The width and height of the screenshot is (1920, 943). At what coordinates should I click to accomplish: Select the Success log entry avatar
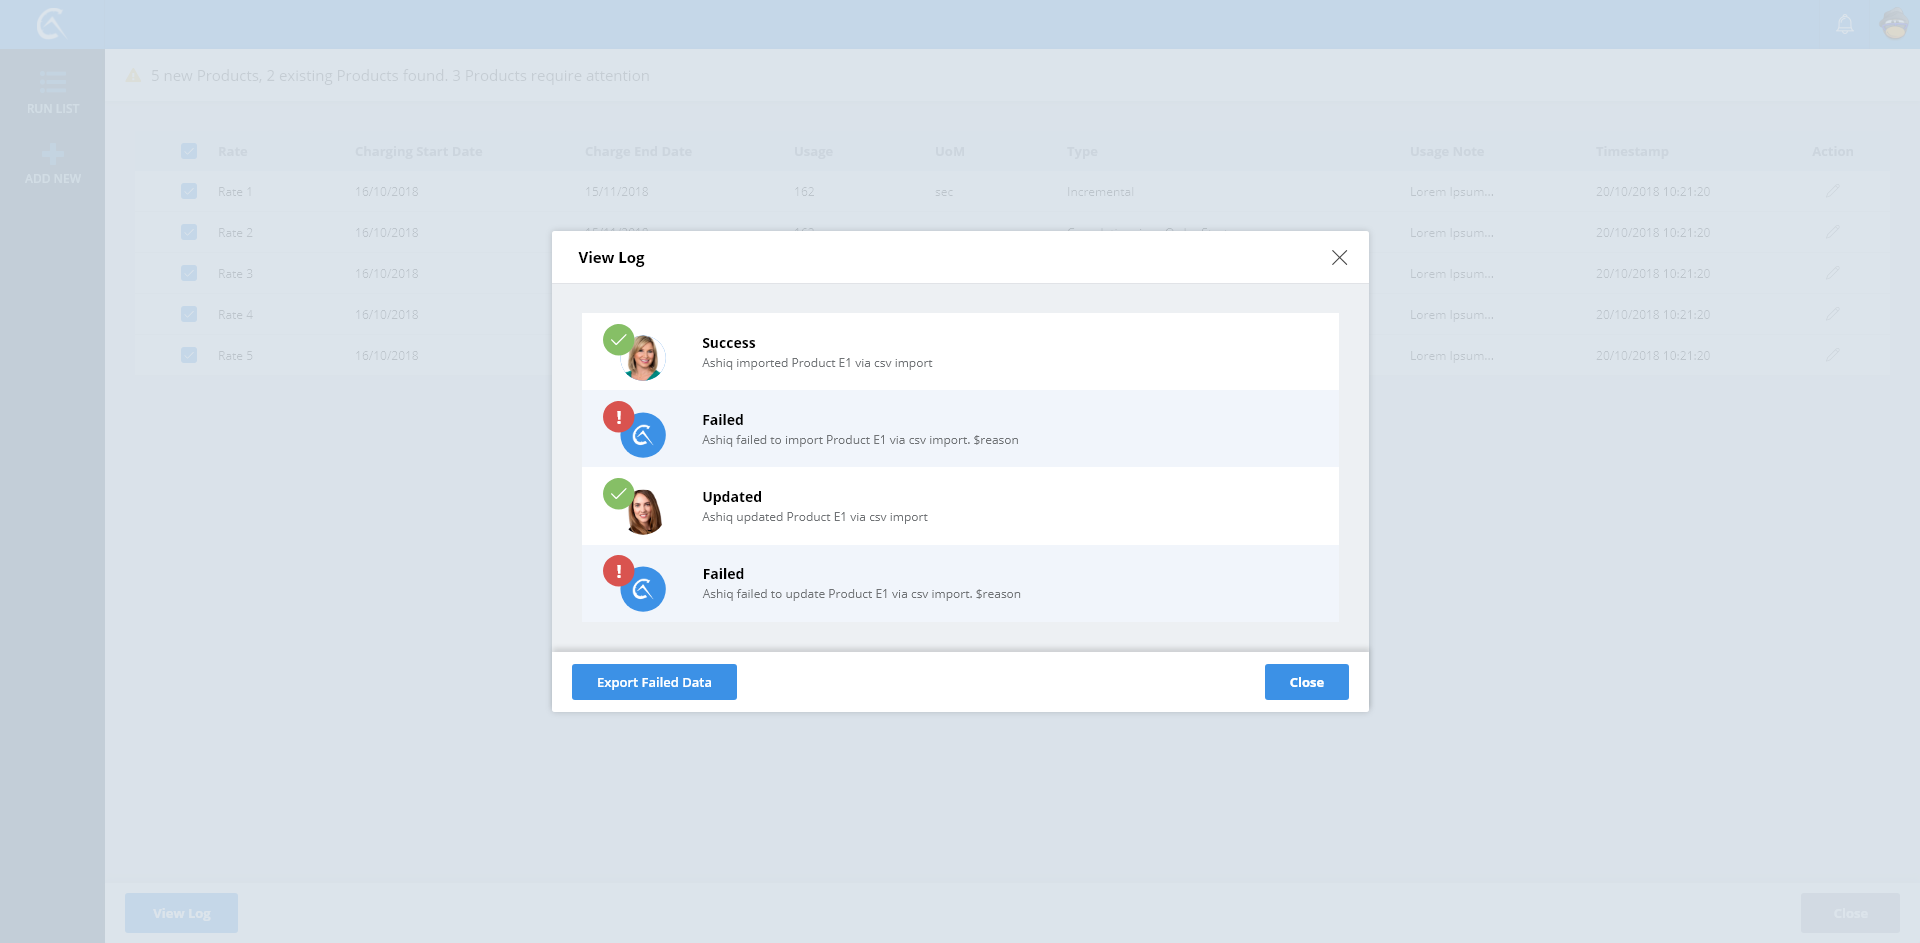pos(643,357)
